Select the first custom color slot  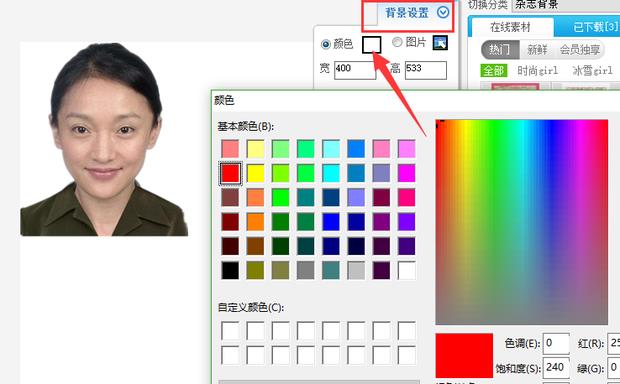pyautogui.click(x=230, y=331)
